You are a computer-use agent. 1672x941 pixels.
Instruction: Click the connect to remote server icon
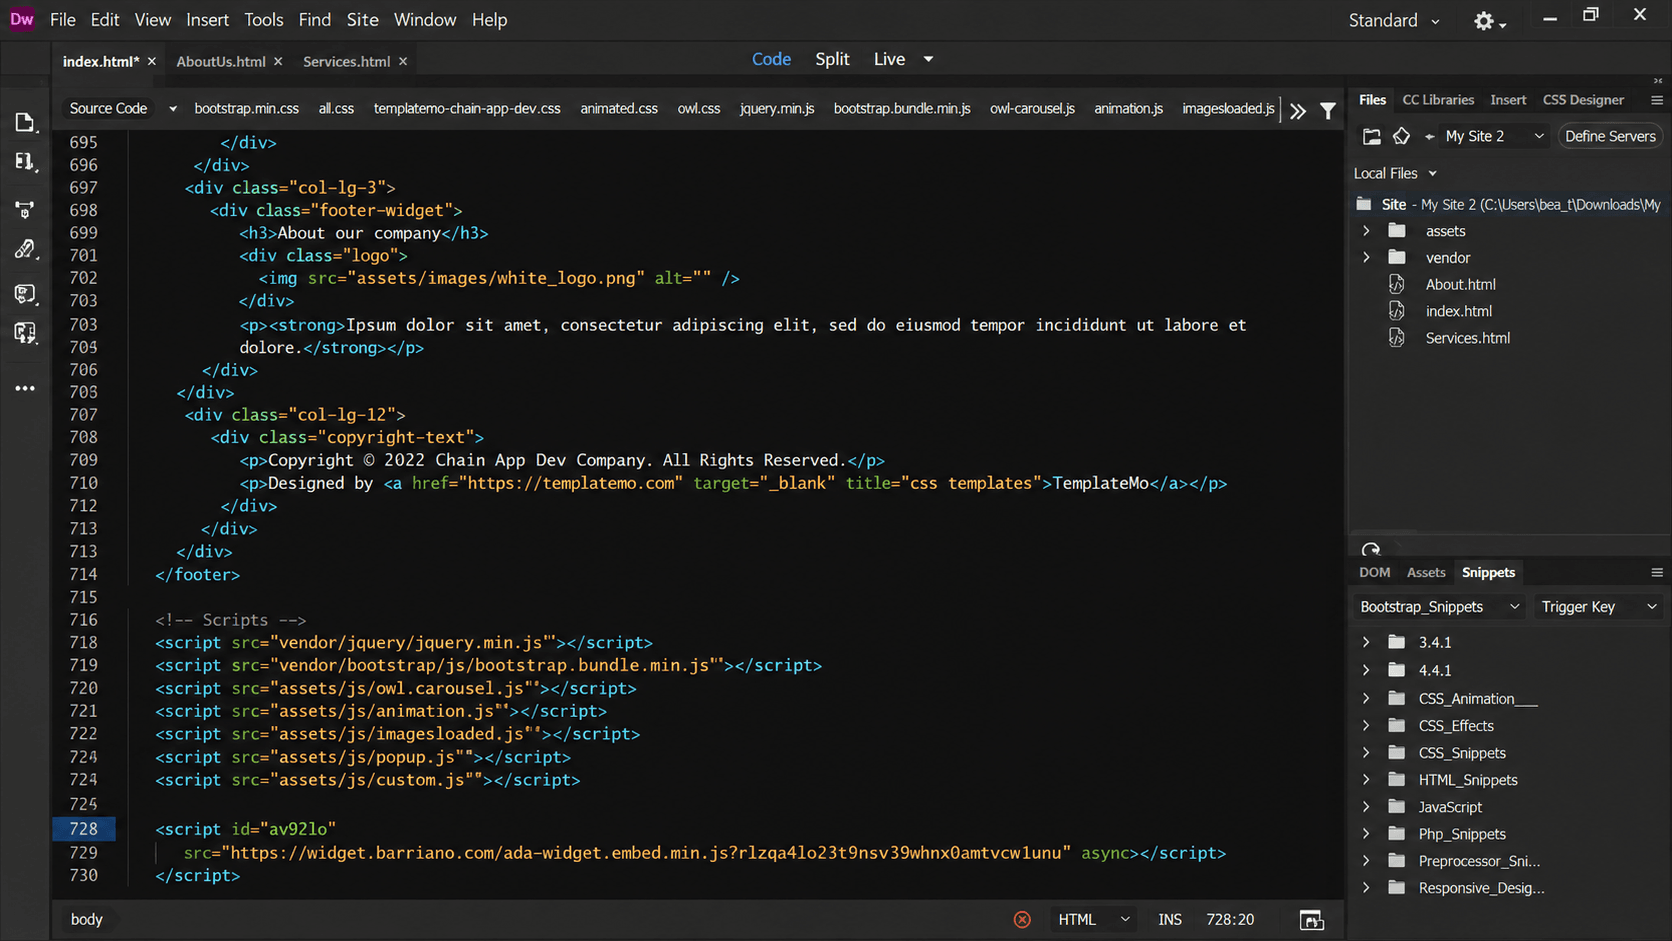point(1371,136)
